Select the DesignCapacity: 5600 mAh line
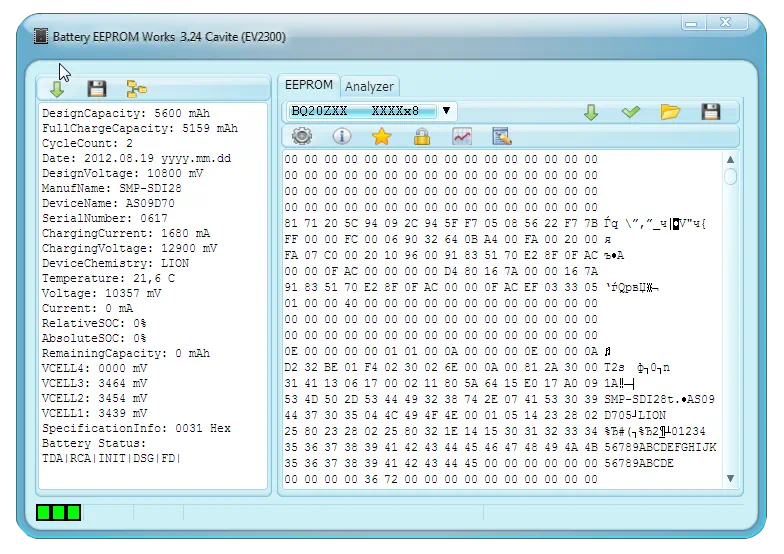This screenshot has height=554, width=784. [126, 113]
